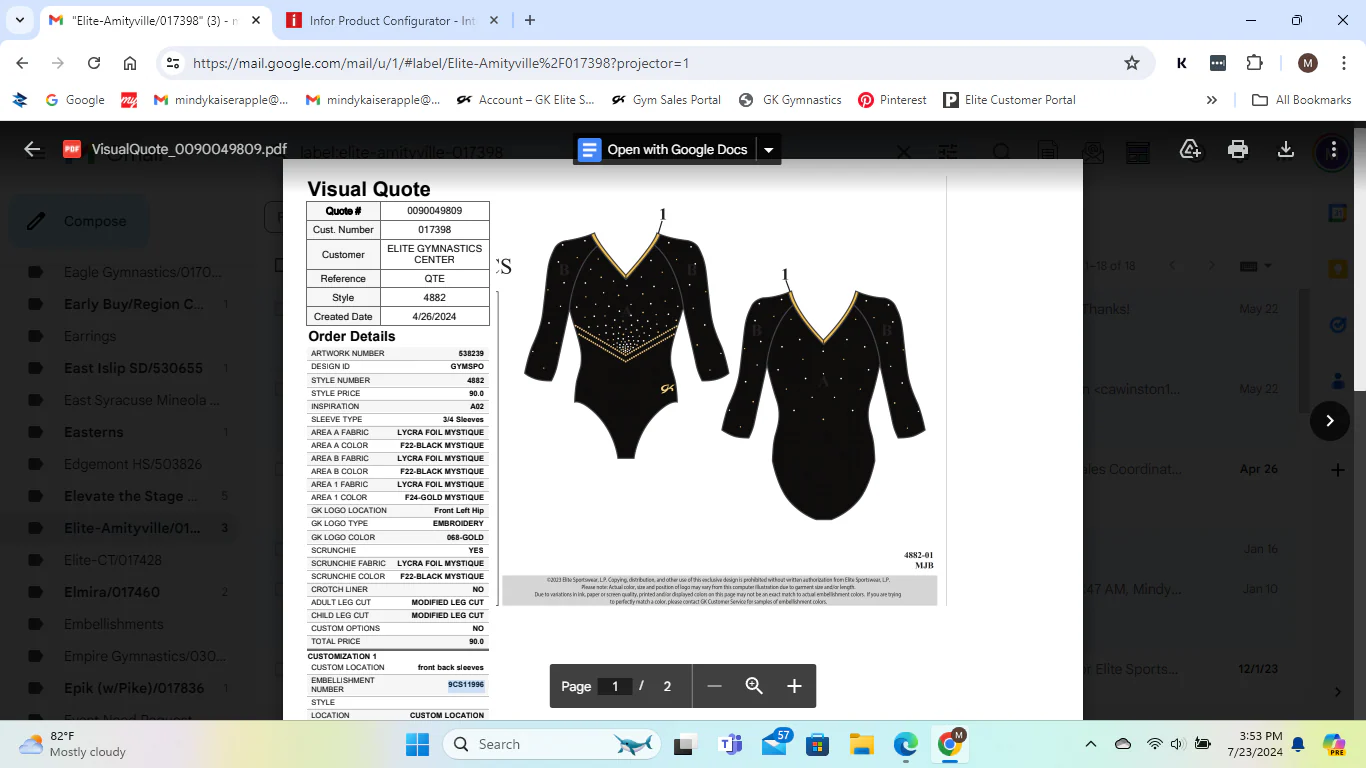Image resolution: width=1366 pixels, height=768 pixels.
Task: Select highlighted embellishment number 9CS11996
Action: pyautogui.click(x=466, y=685)
